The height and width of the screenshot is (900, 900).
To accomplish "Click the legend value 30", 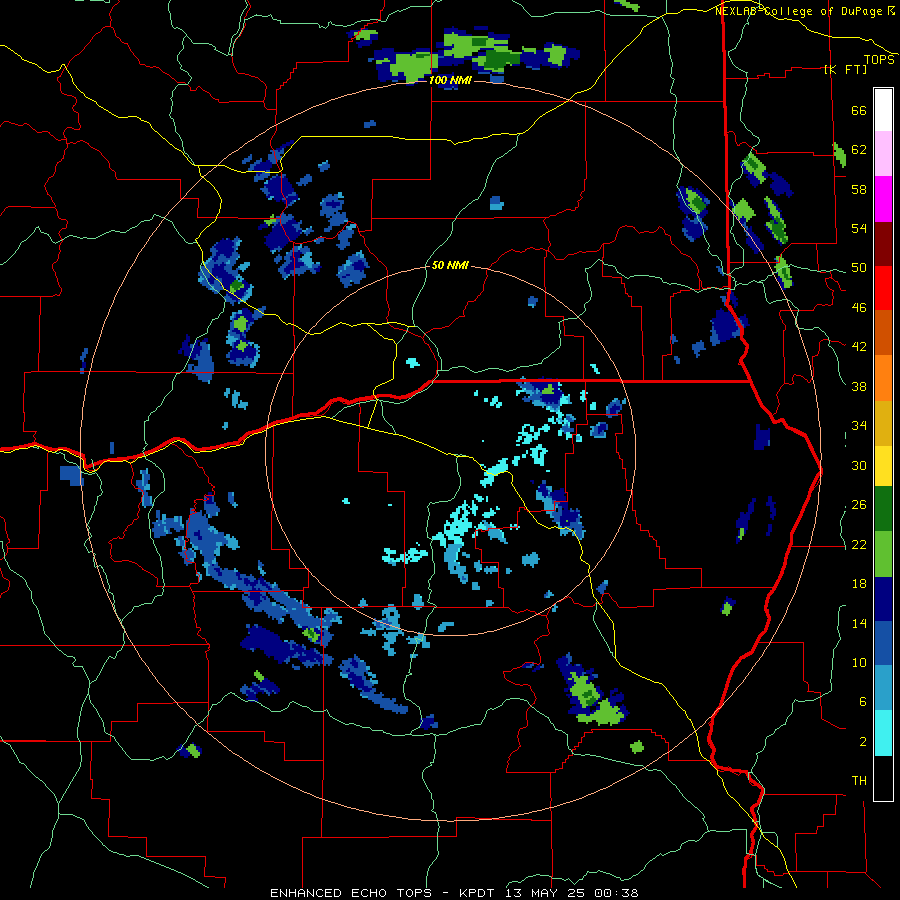I will [859, 465].
